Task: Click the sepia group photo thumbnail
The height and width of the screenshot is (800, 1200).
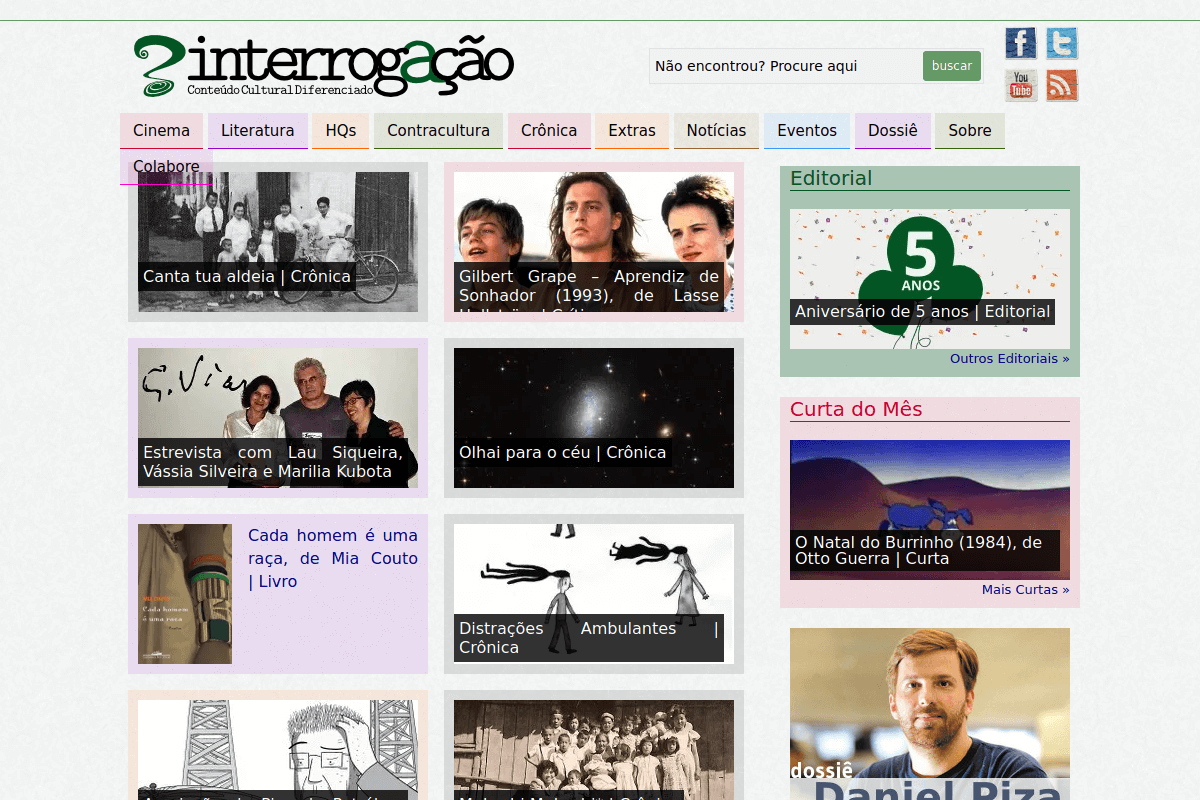Action: click(594, 750)
